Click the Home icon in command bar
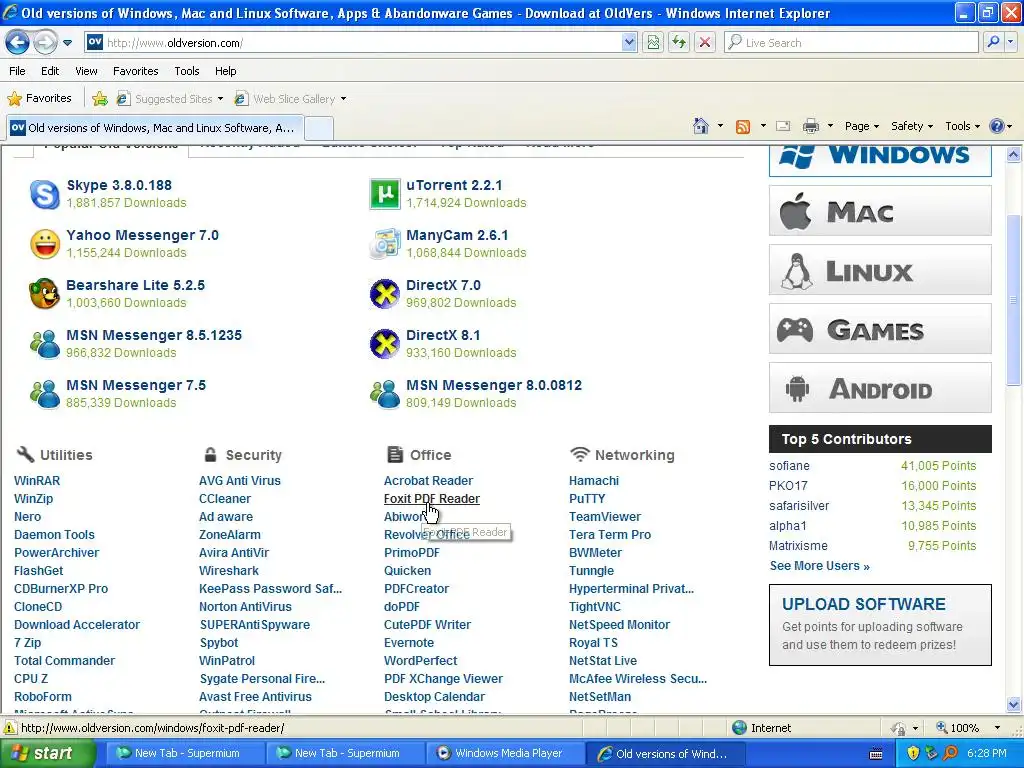Image resolution: width=1024 pixels, height=768 pixels. pos(701,126)
